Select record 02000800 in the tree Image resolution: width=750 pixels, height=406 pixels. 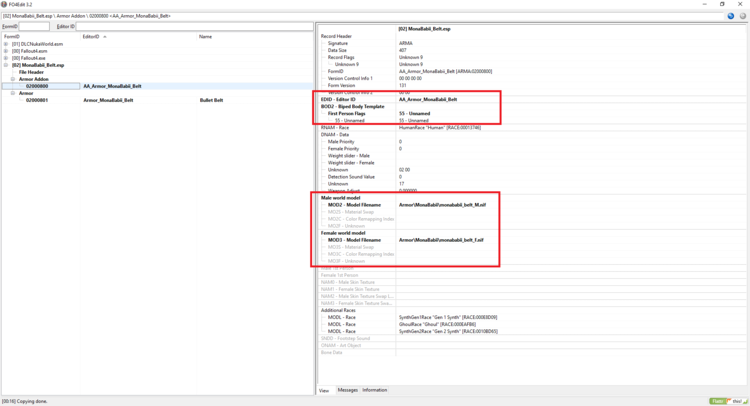(x=37, y=86)
